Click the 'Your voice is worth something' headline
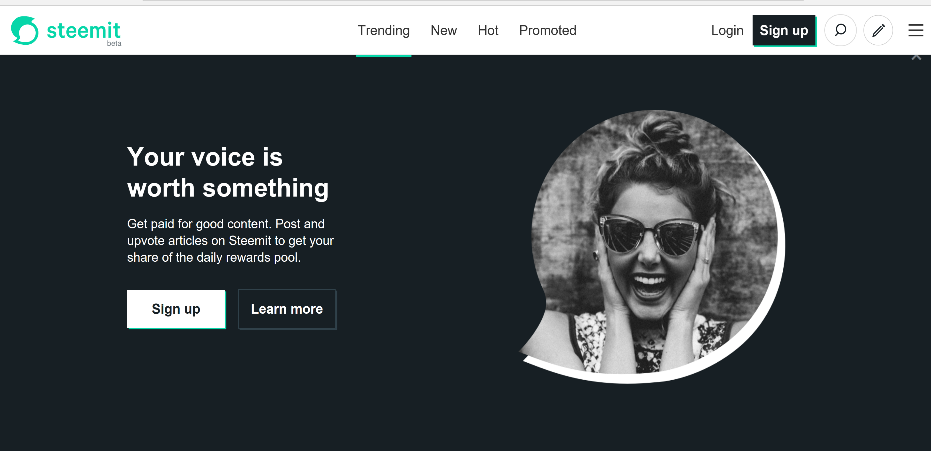931x451 pixels. click(x=228, y=173)
